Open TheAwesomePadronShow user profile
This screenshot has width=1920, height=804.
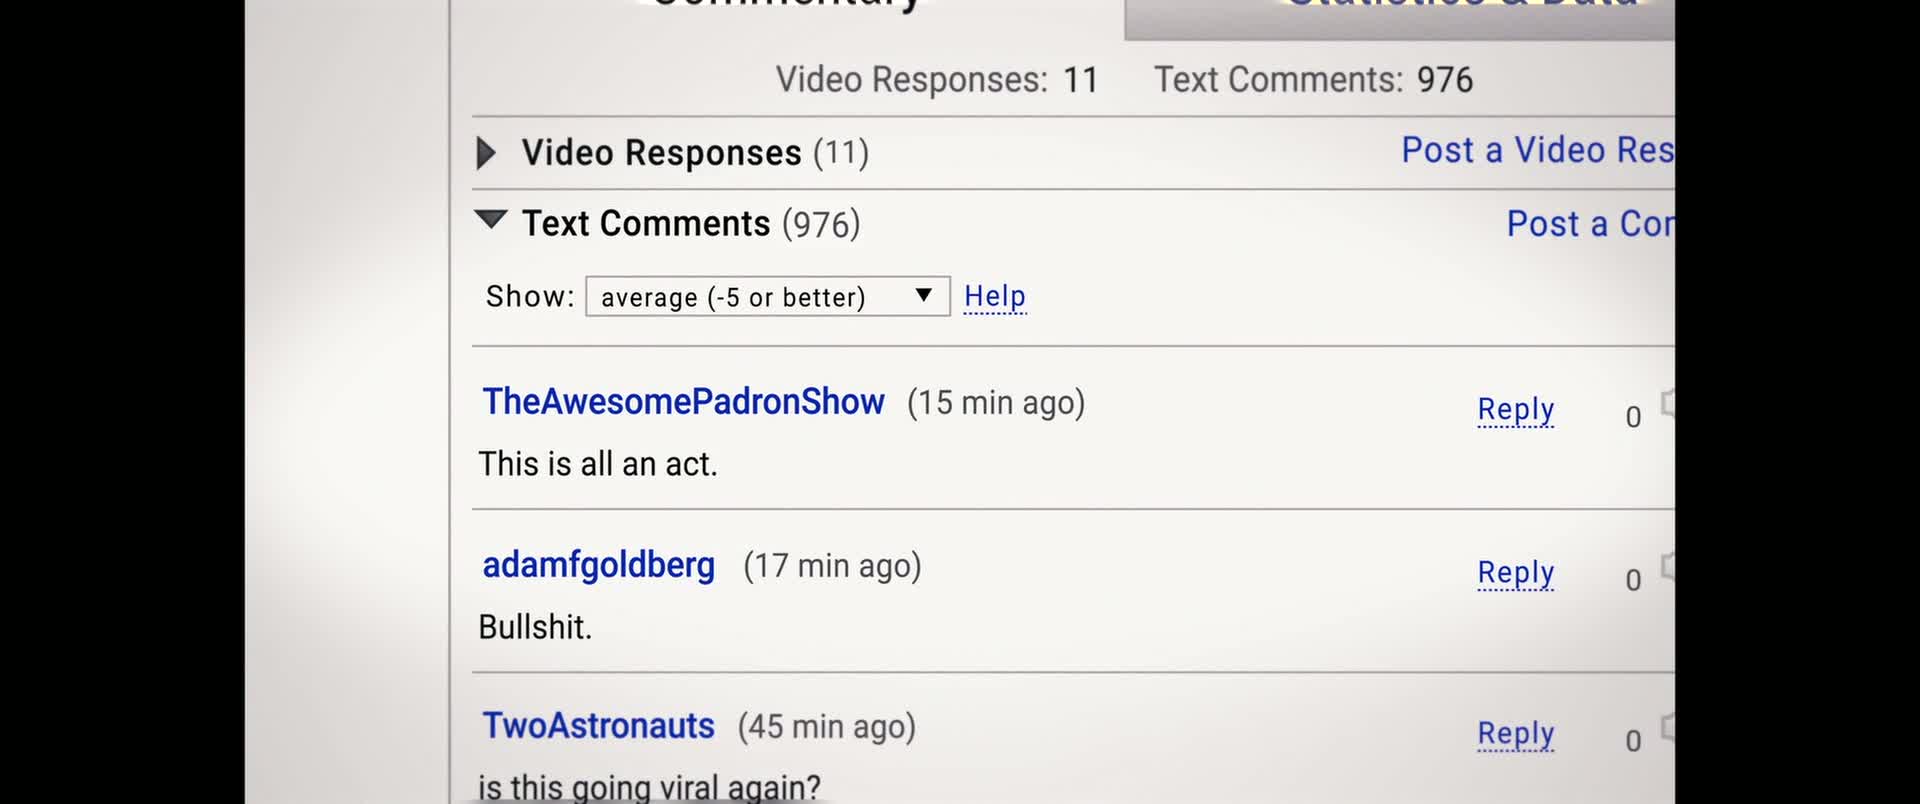[x=683, y=401]
